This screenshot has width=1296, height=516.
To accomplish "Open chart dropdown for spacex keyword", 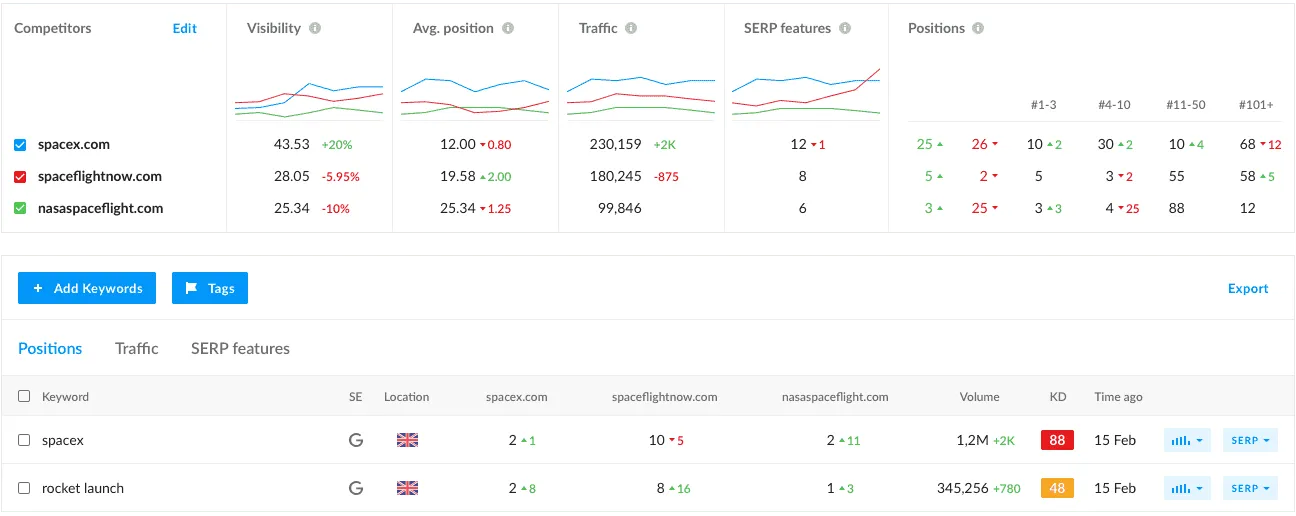I will coord(1187,440).
